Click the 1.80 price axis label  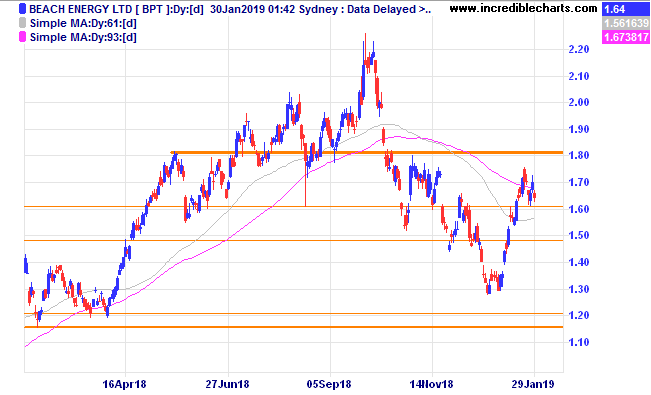578,156
